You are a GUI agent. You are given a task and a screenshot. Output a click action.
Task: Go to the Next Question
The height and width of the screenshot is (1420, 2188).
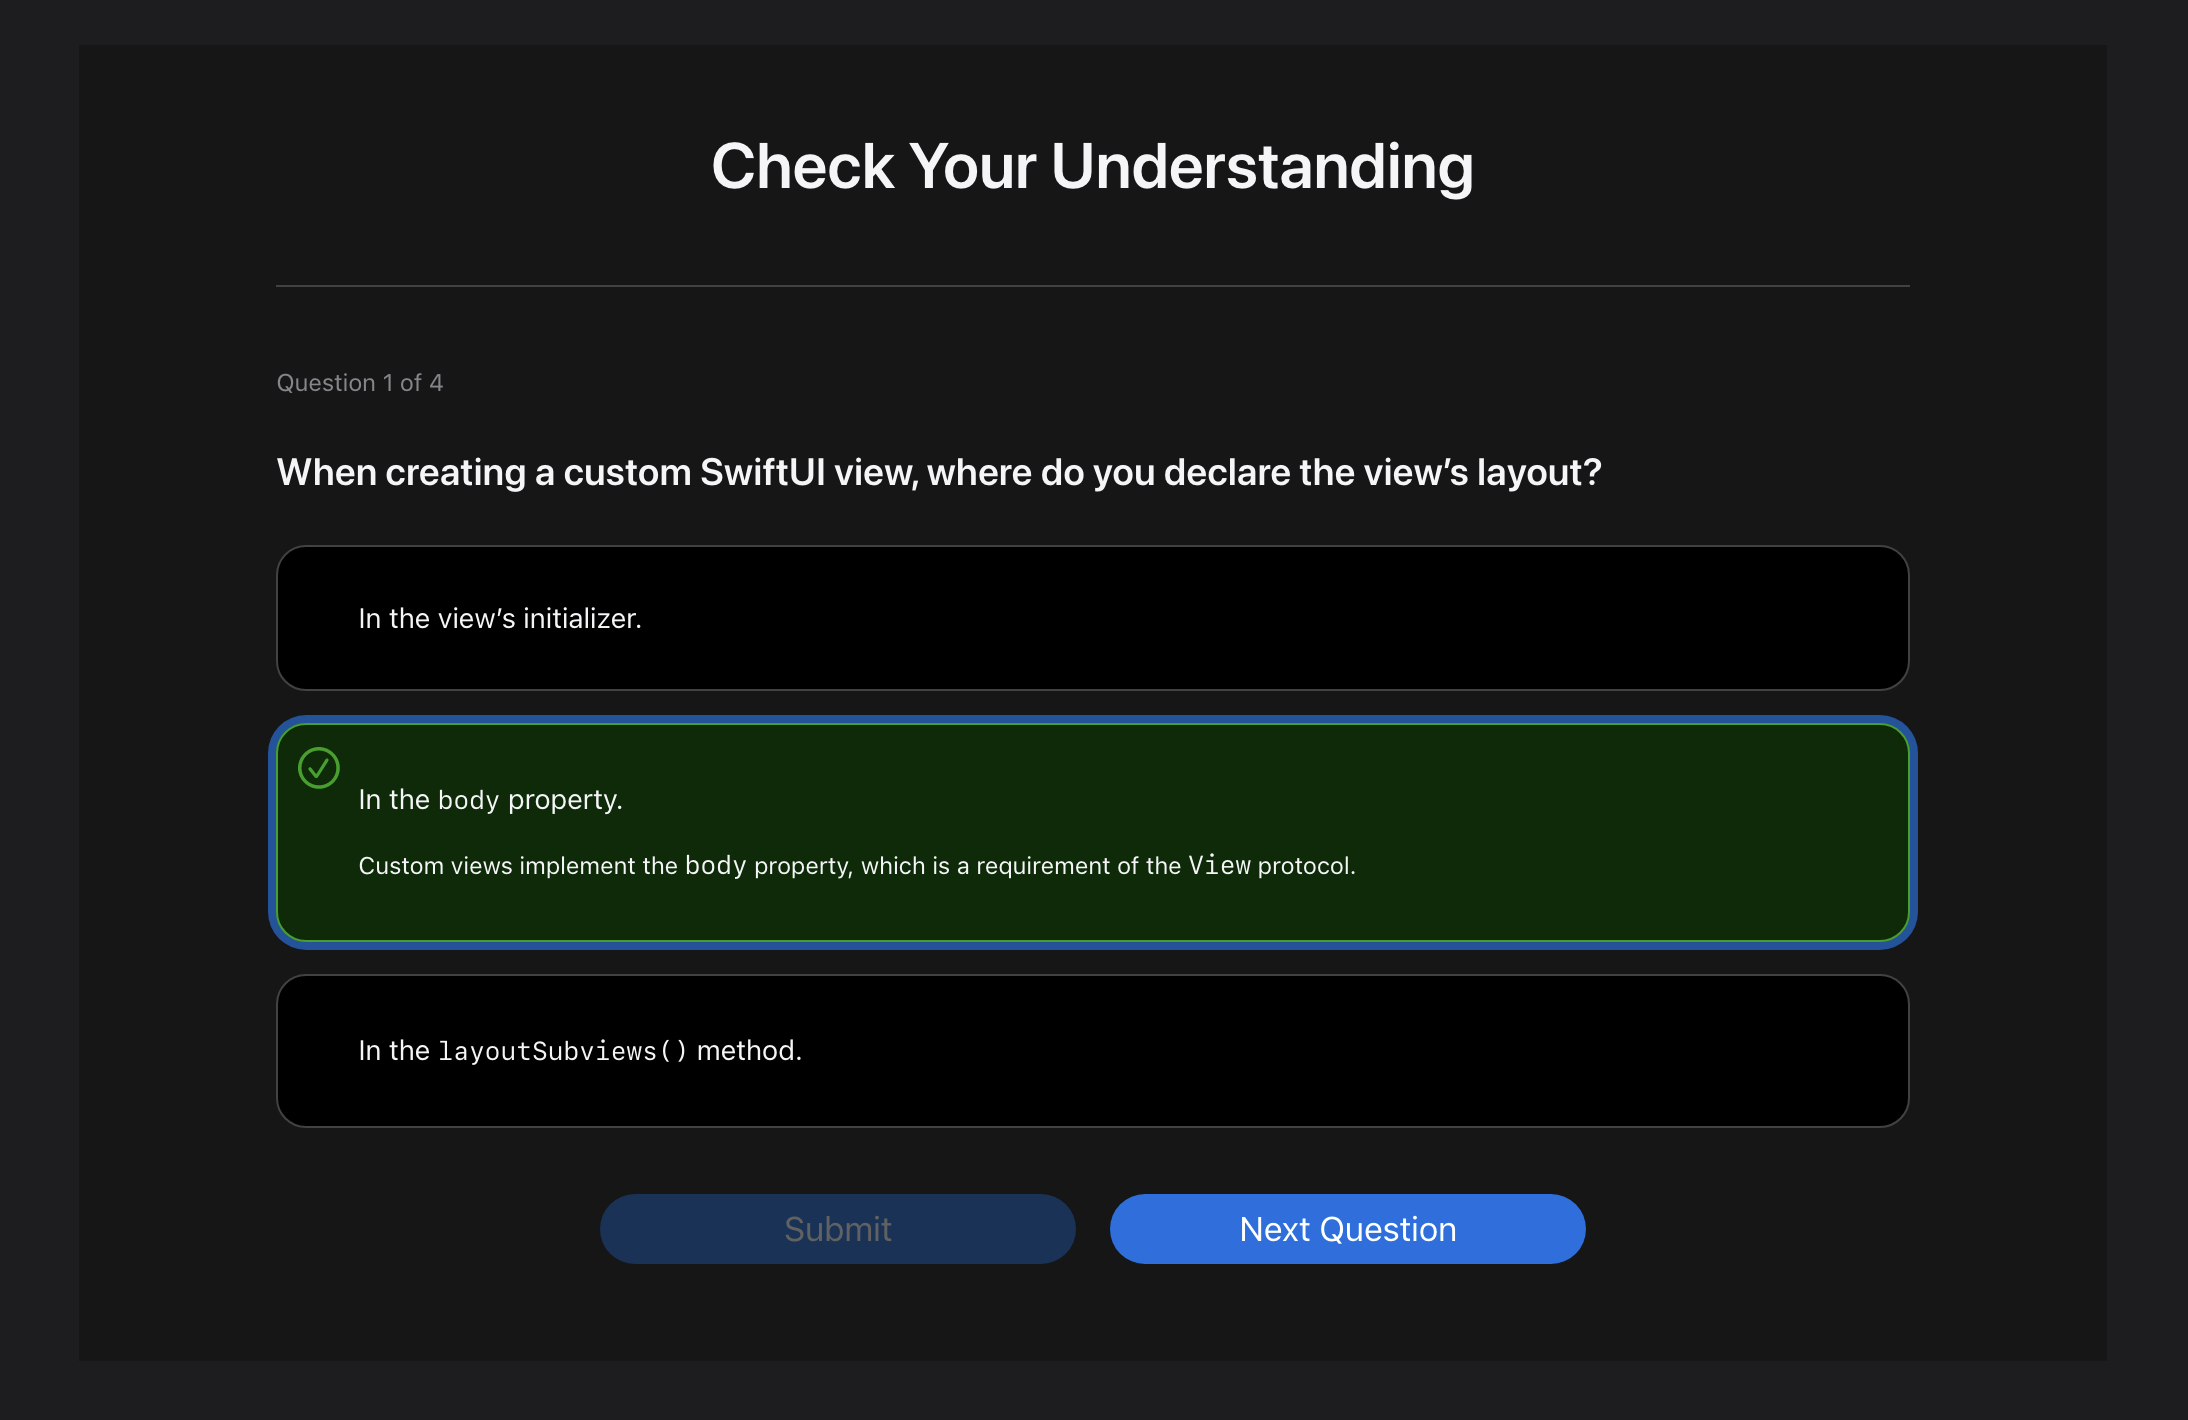coord(1347,1229)
